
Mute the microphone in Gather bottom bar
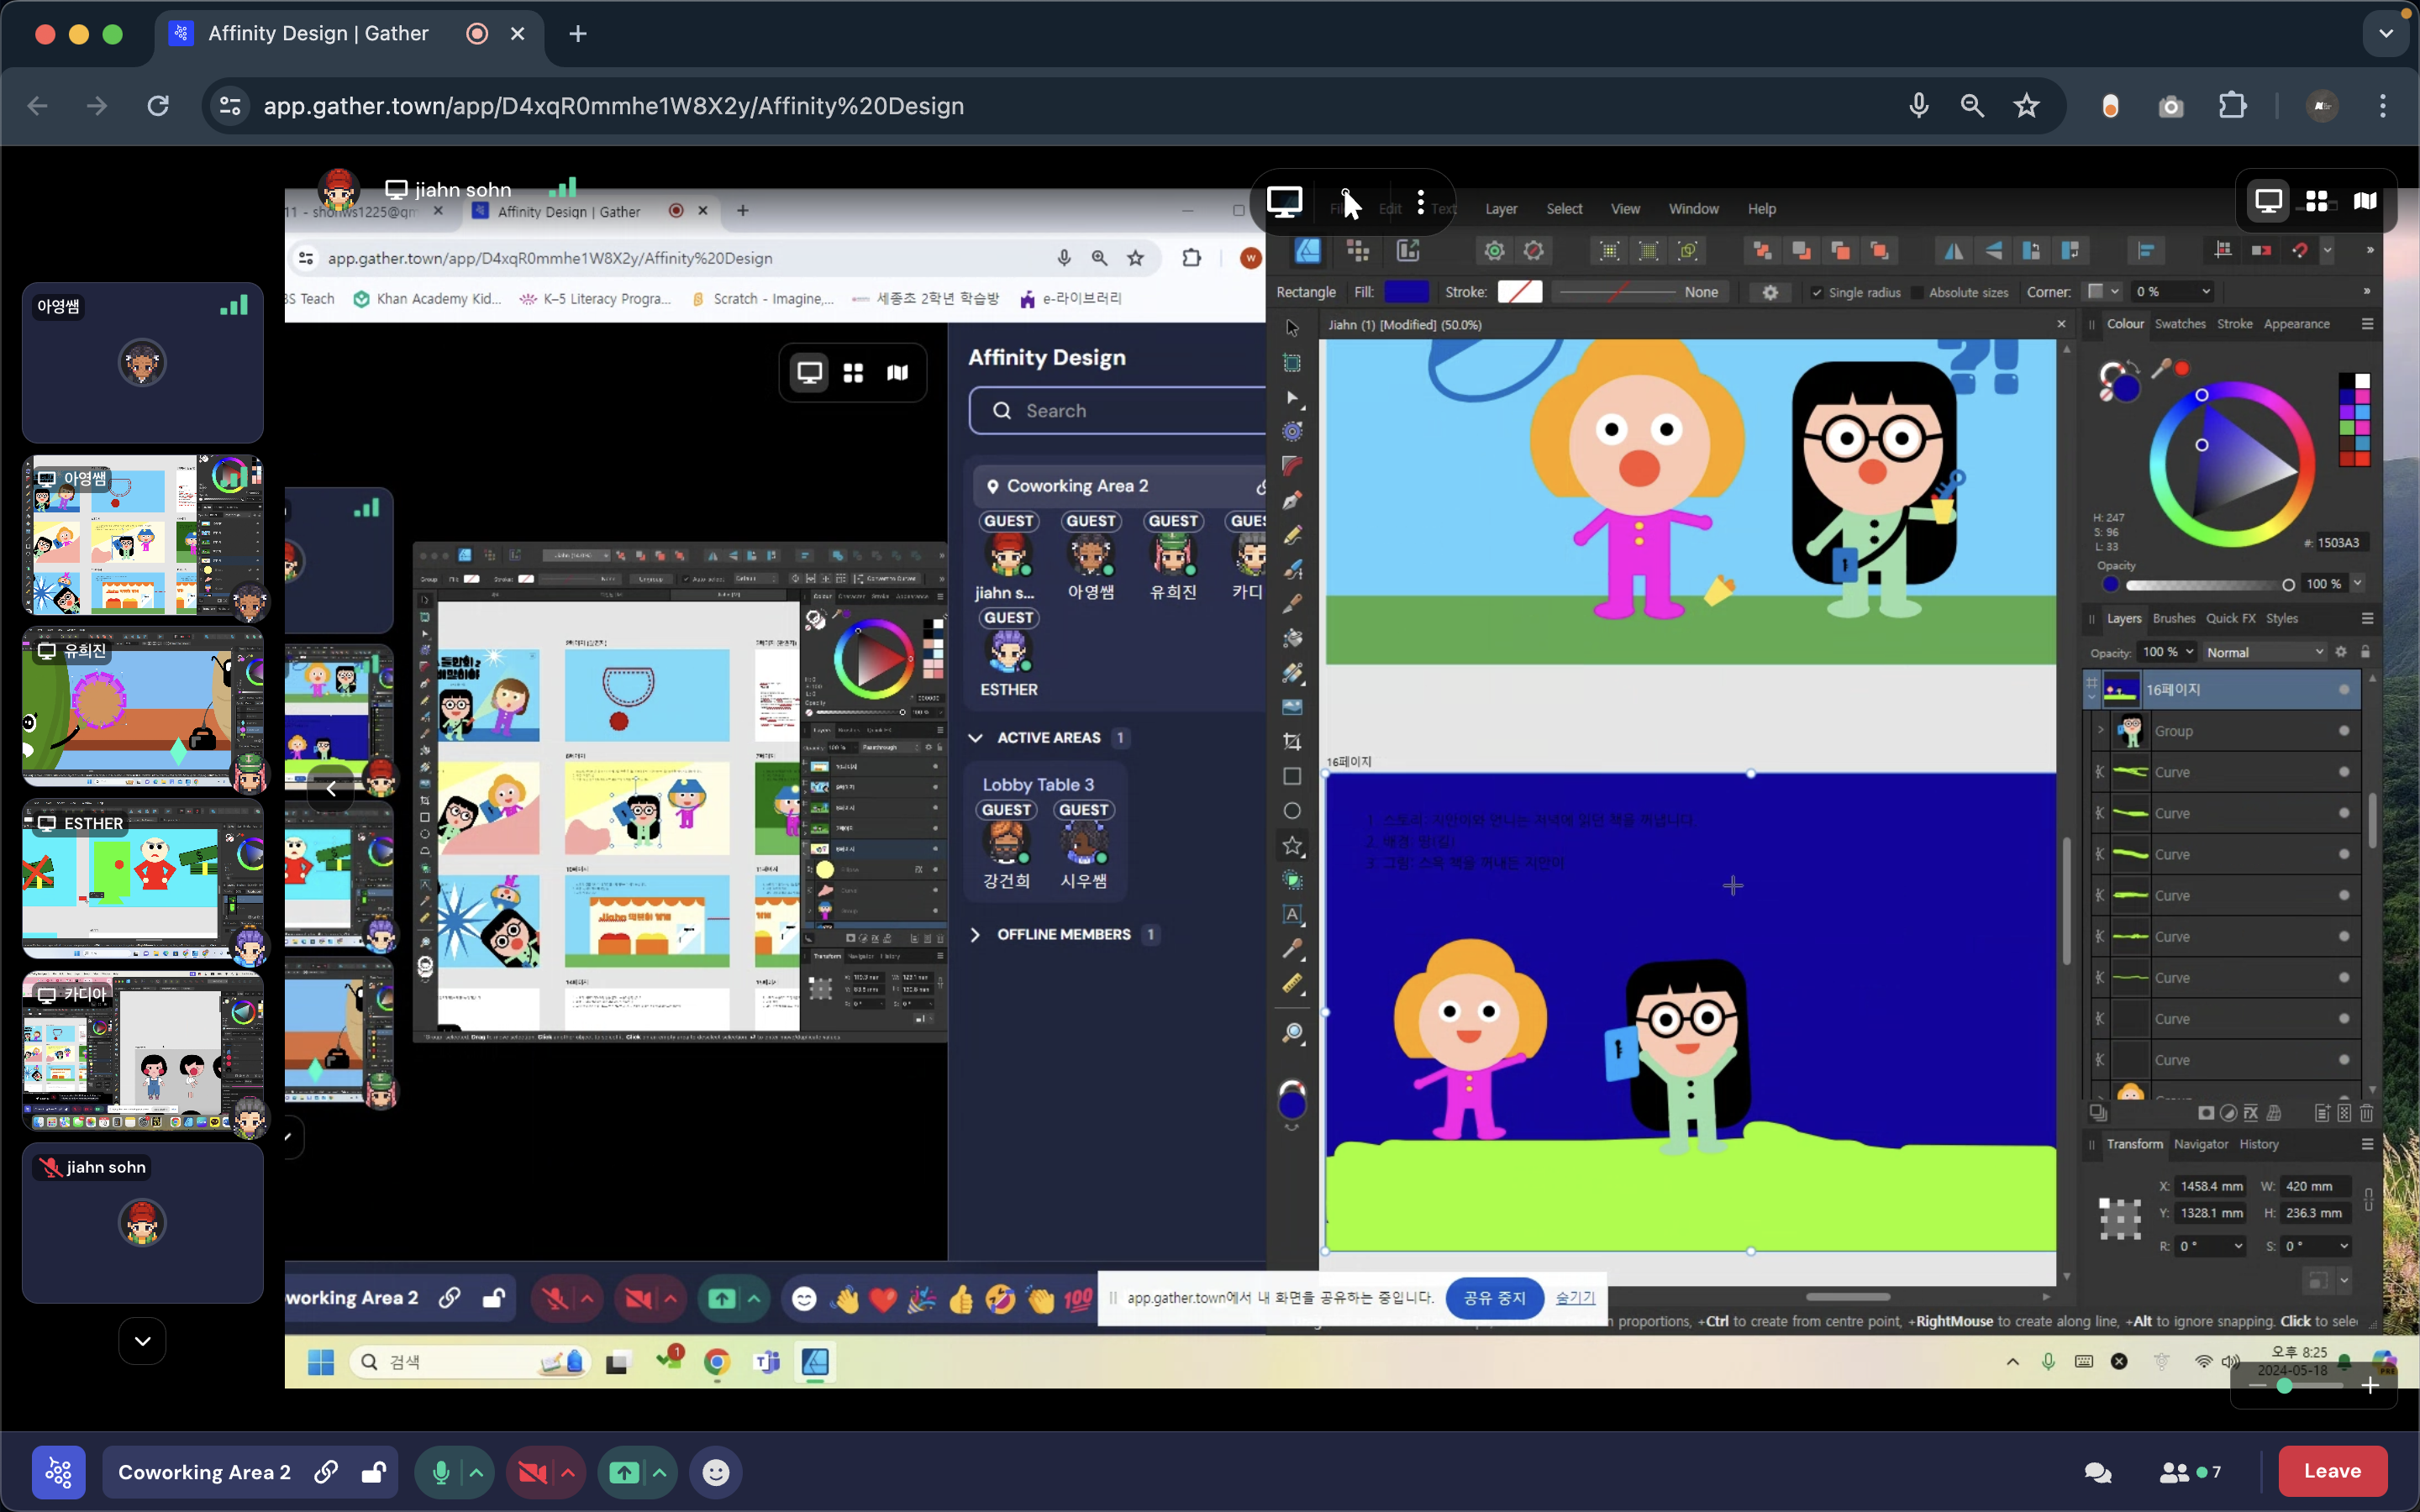click(440, 1472)
